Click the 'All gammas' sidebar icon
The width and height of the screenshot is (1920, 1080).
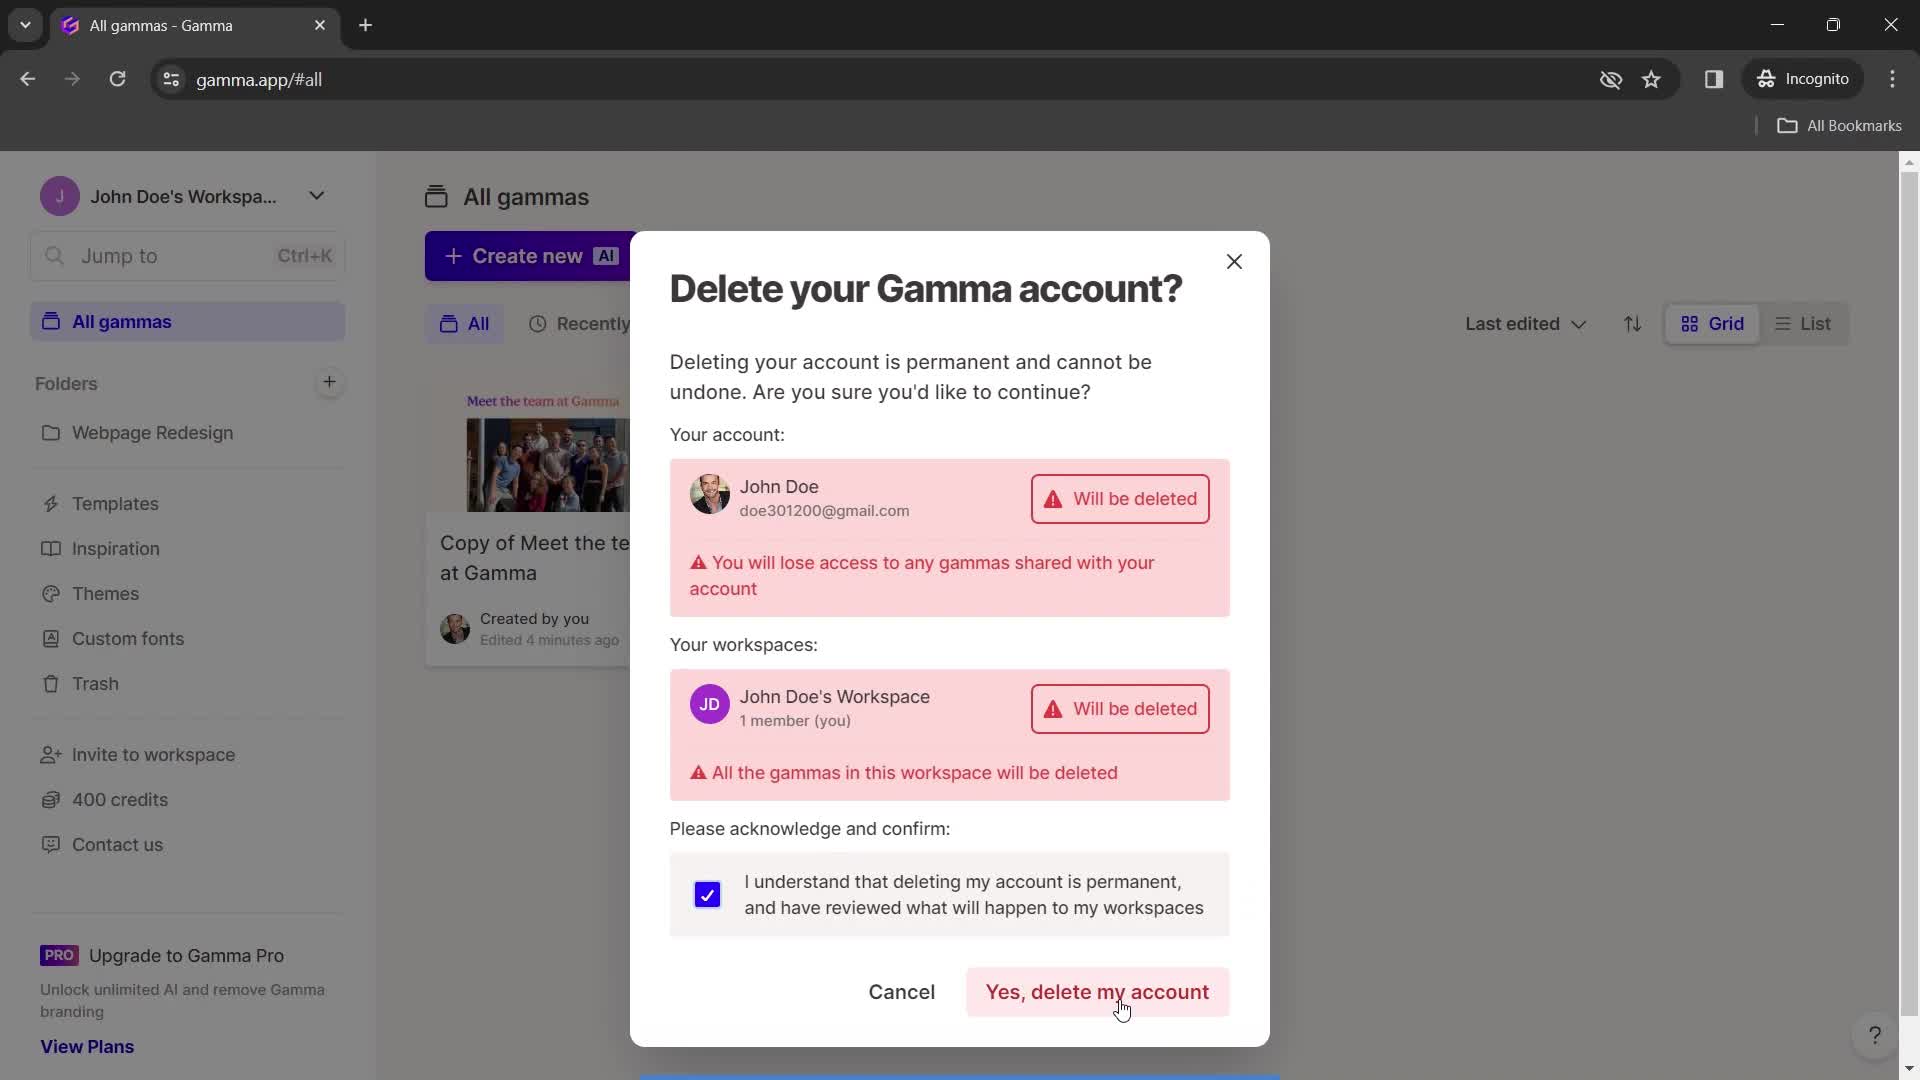click(47, 322)
